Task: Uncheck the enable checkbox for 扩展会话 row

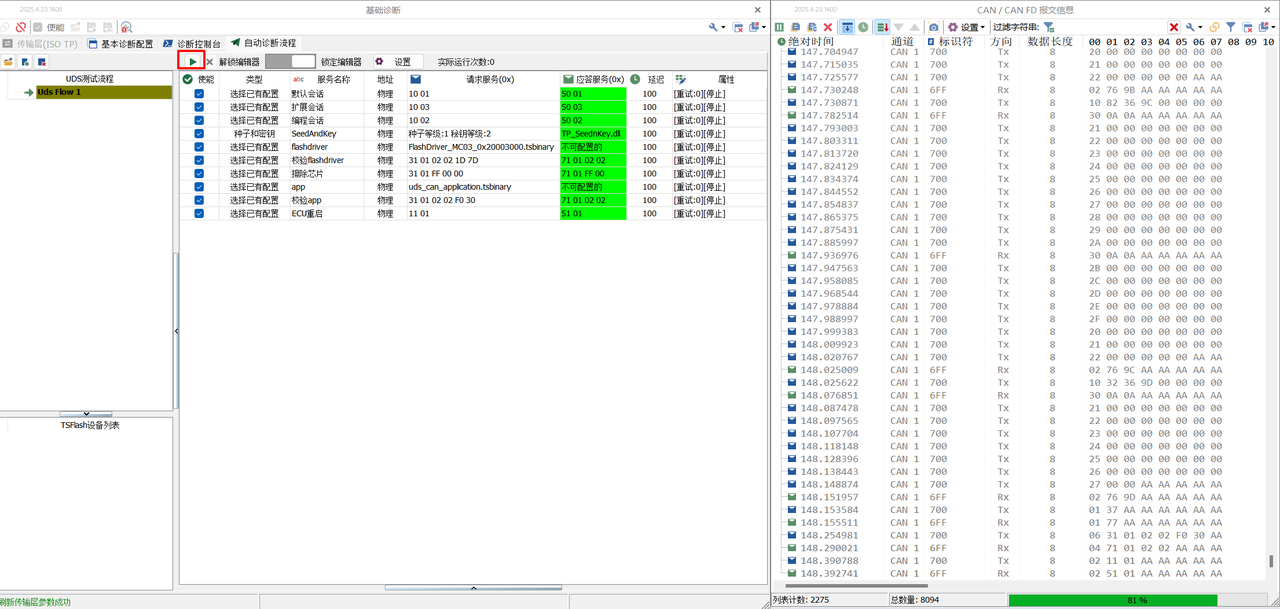Action: (x=199, y=106)
